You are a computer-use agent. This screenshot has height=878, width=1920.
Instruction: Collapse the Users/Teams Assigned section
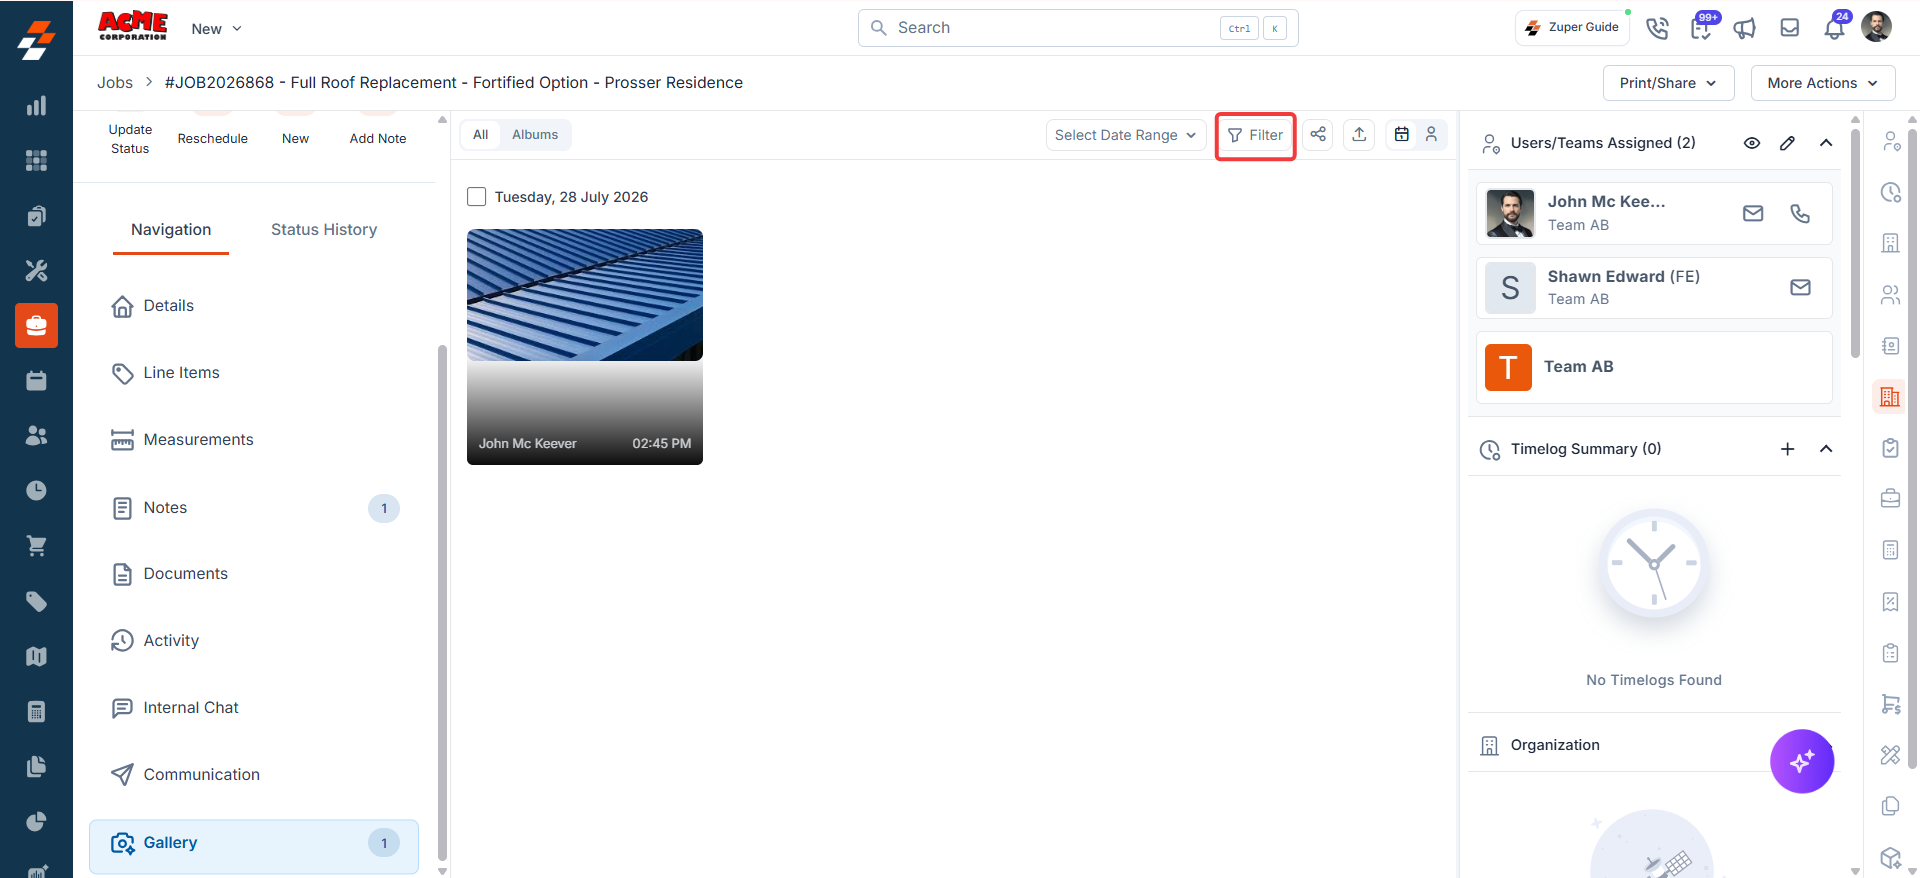[1826, 143]
